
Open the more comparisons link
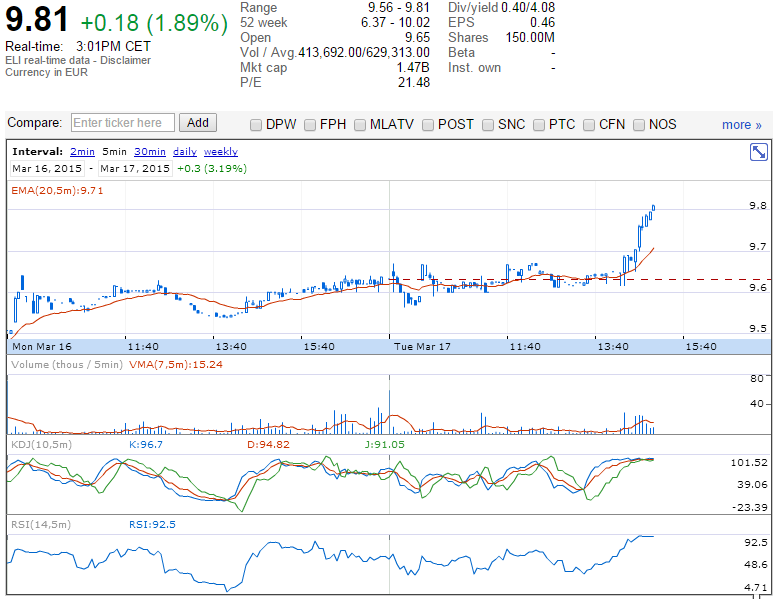[x=741, y=125]
